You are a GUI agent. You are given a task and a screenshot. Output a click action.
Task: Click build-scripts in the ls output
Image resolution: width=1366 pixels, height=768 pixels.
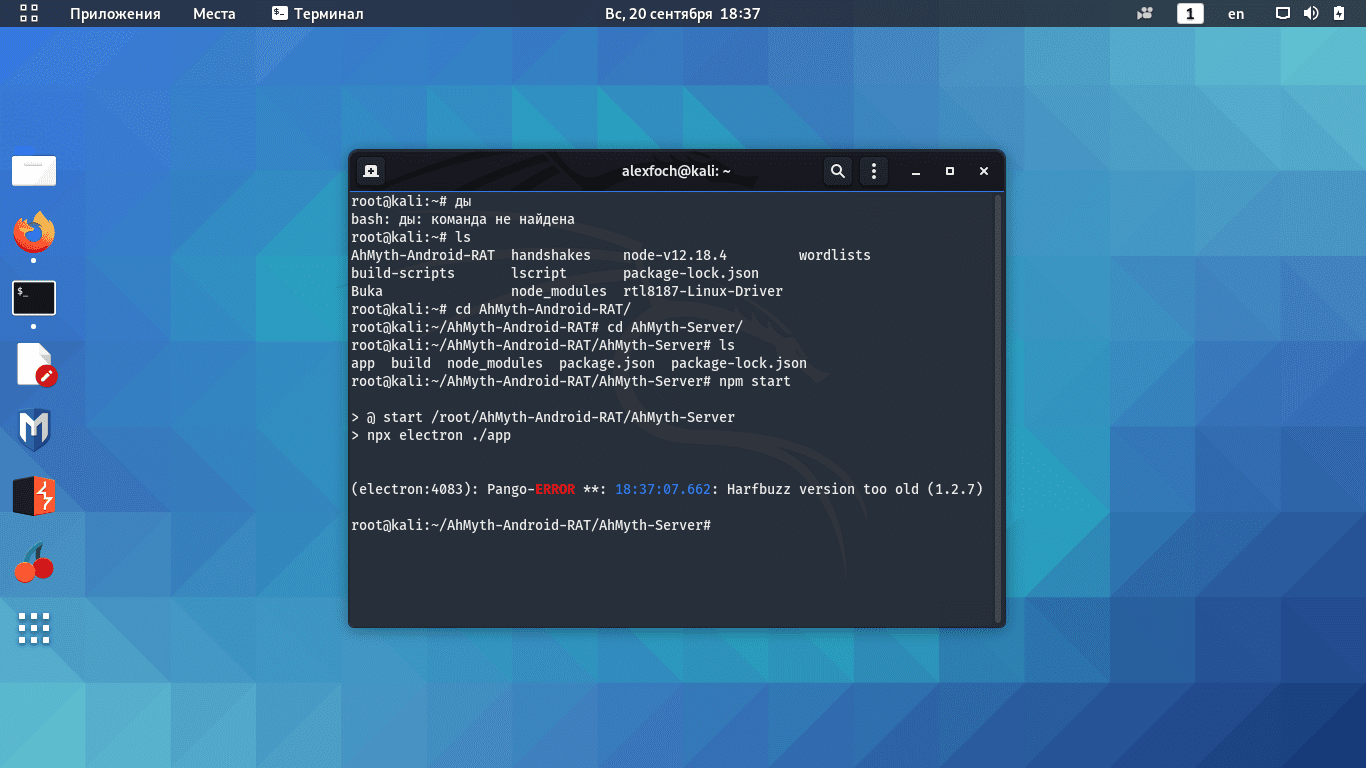point(403,273)
